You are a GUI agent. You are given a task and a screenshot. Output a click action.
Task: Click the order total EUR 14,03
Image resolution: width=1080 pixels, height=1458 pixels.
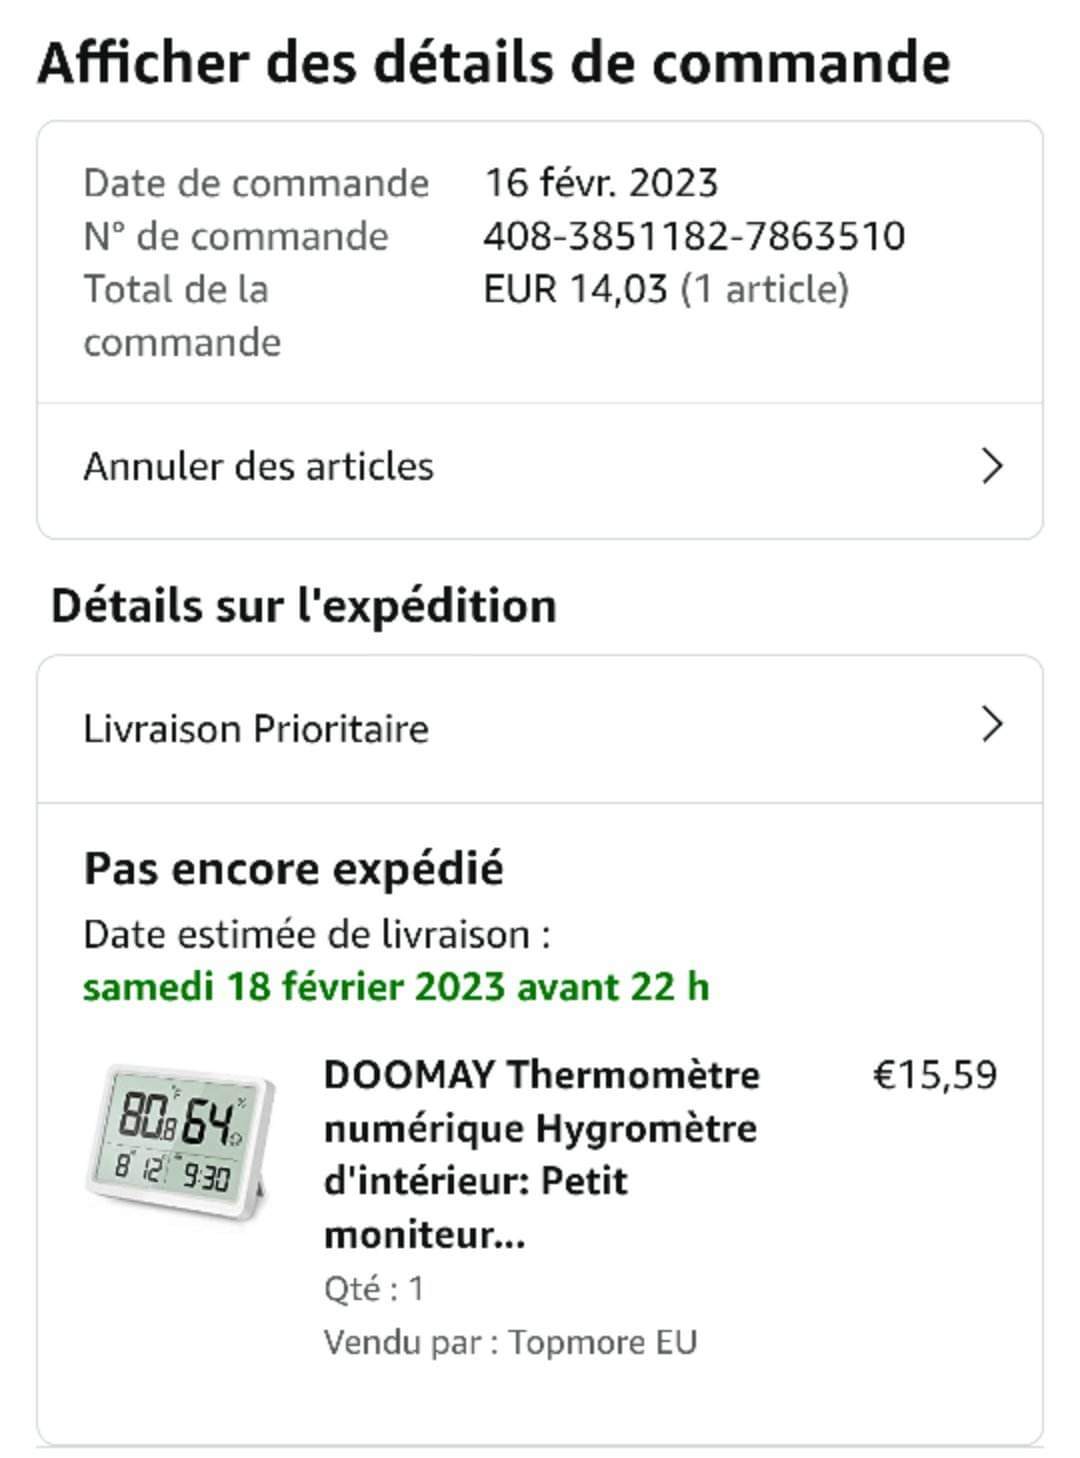point(575,289)
